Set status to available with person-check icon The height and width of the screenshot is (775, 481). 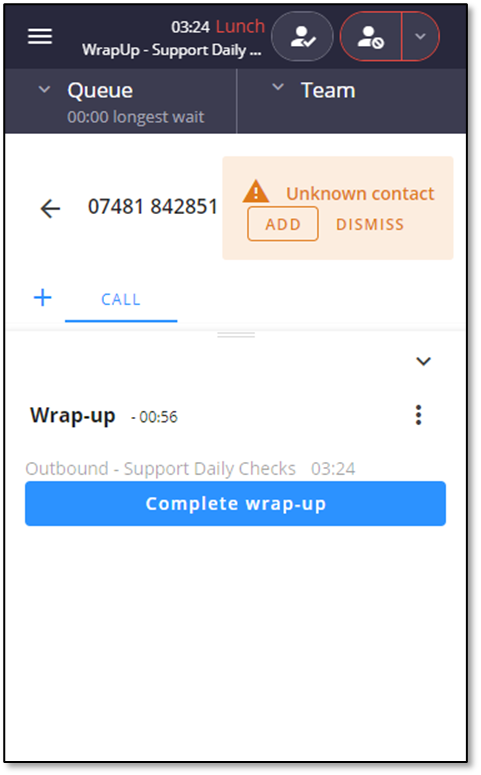point(303,37)
